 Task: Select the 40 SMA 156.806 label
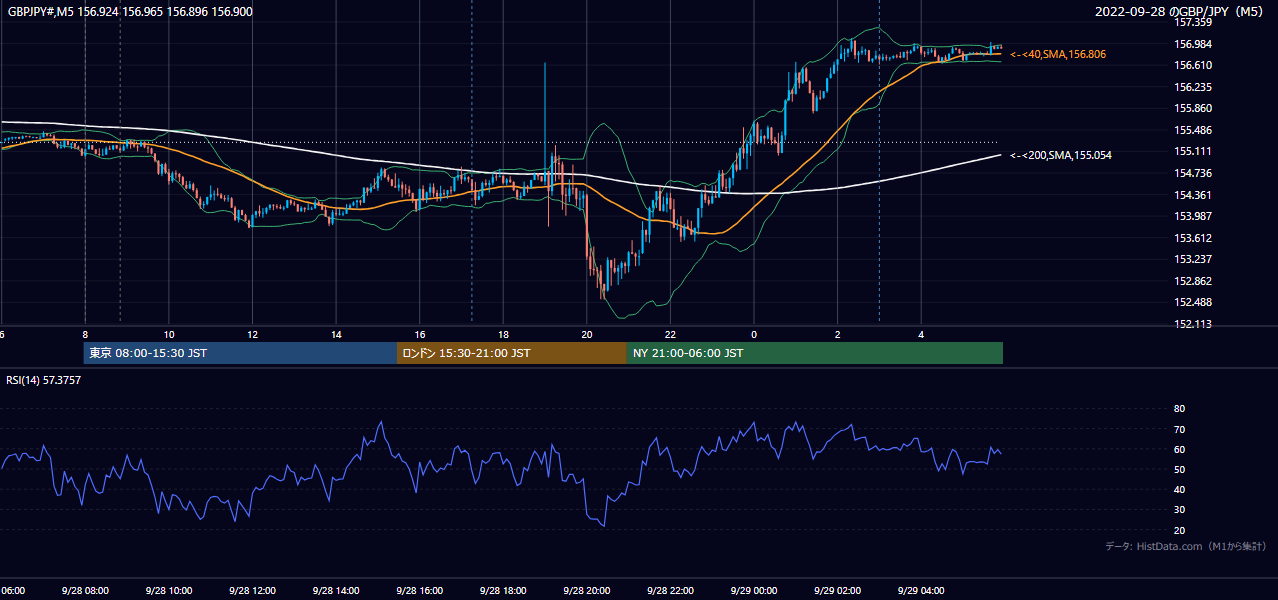[x=1058, y=54]
